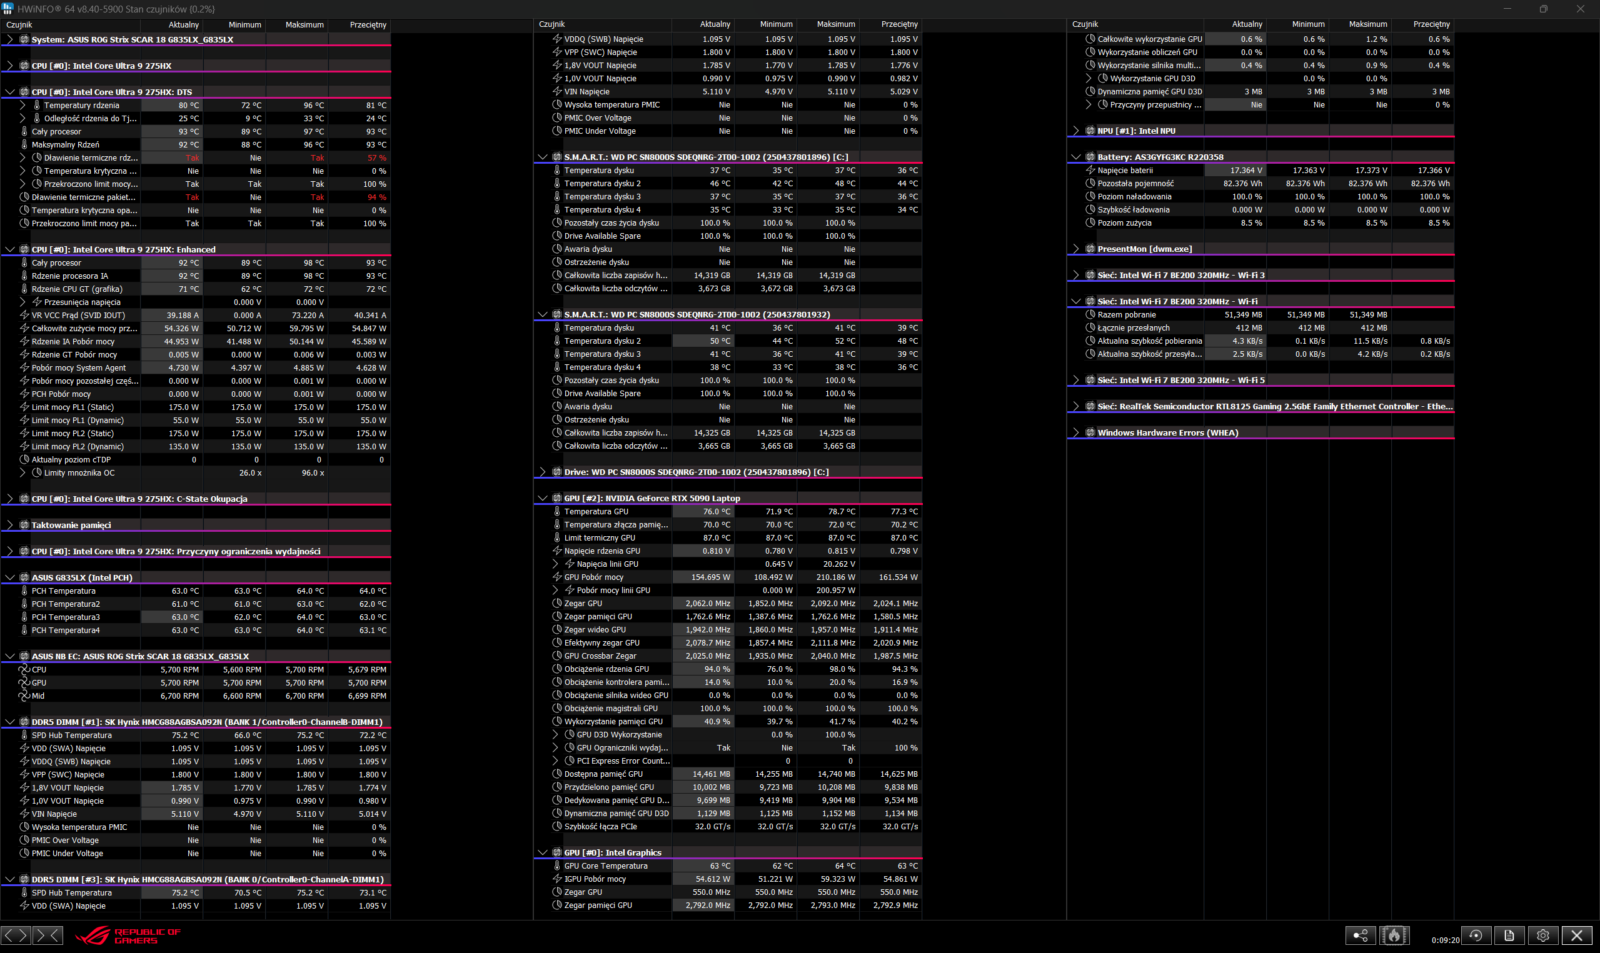This screenshot has width=1600, height=953.
Task: Expand Windows Hardware Errors (WHEA) section
Action: point(1076,433)
